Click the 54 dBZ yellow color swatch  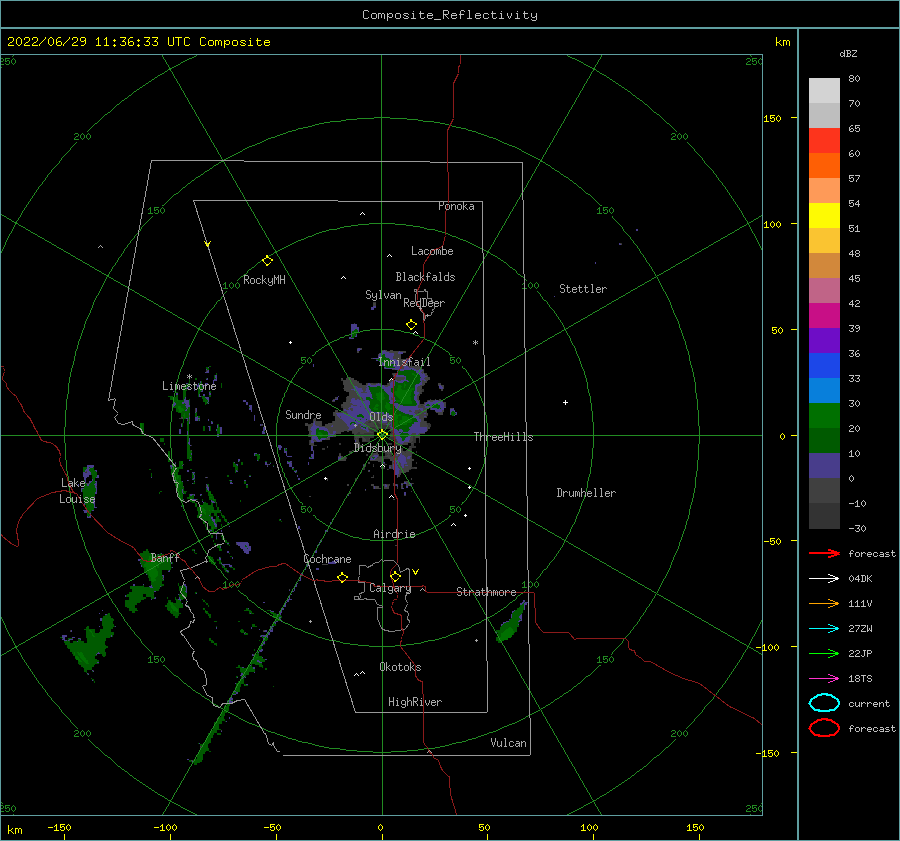pyautogui.click(x=824, y=215)
